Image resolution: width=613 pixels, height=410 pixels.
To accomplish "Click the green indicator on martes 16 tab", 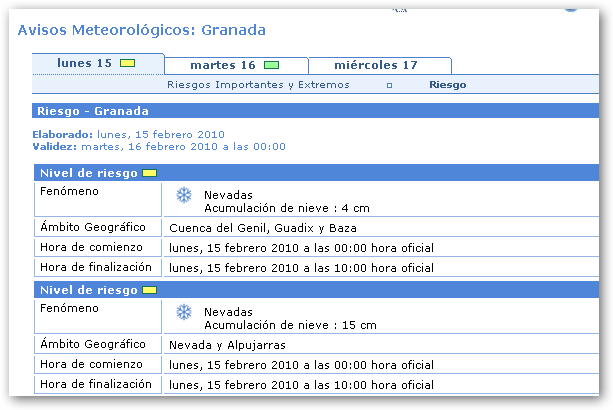I will click(x=272, y=66).
